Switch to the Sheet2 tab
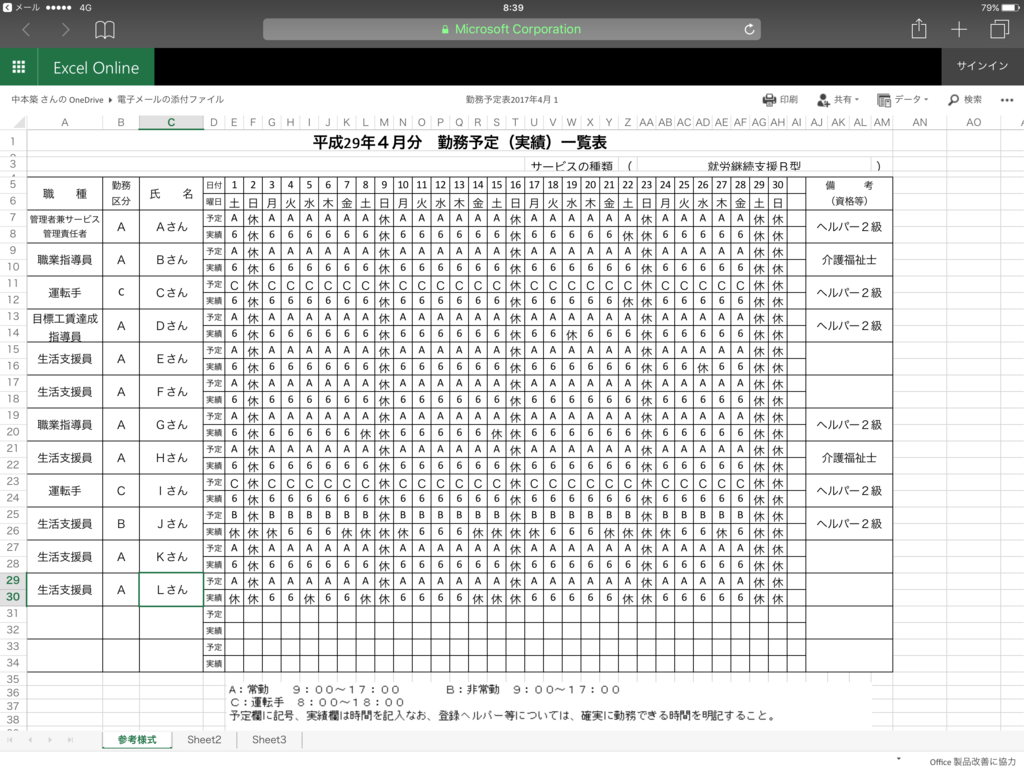This screenshot has width=1024, height=768. [204, 740]
